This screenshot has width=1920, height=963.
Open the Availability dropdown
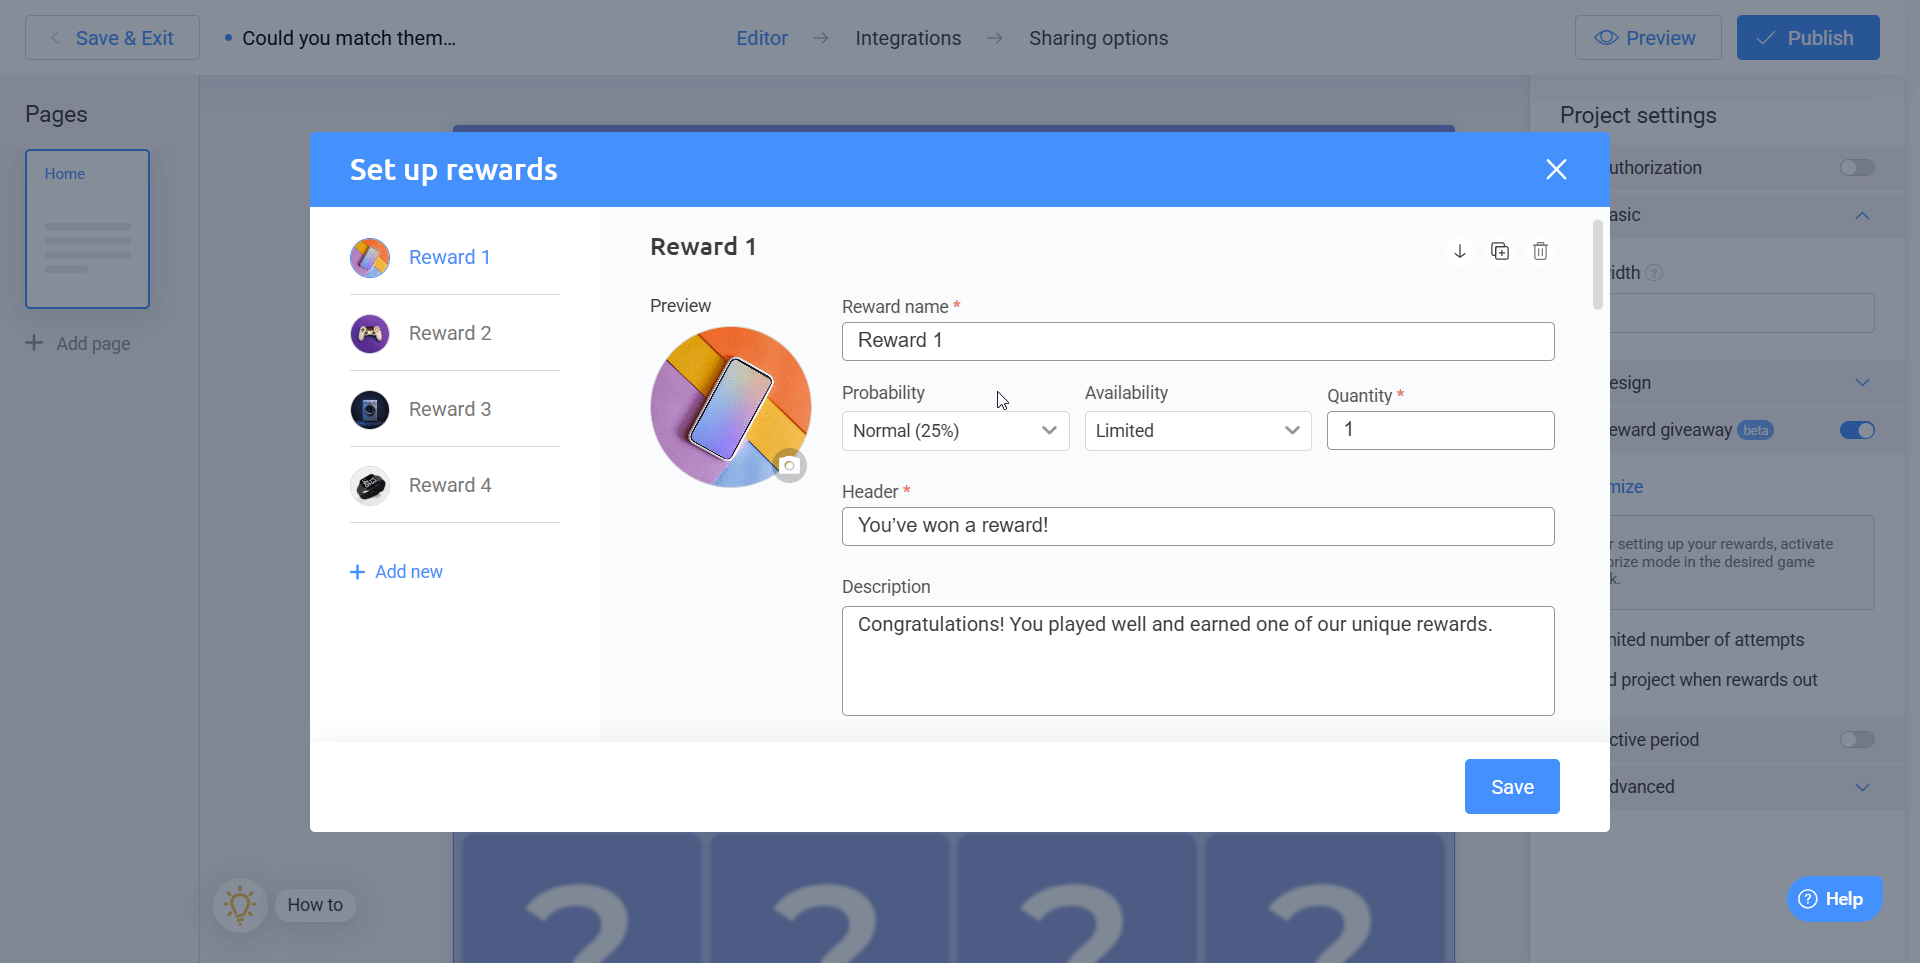click(x=1197, y=431)
